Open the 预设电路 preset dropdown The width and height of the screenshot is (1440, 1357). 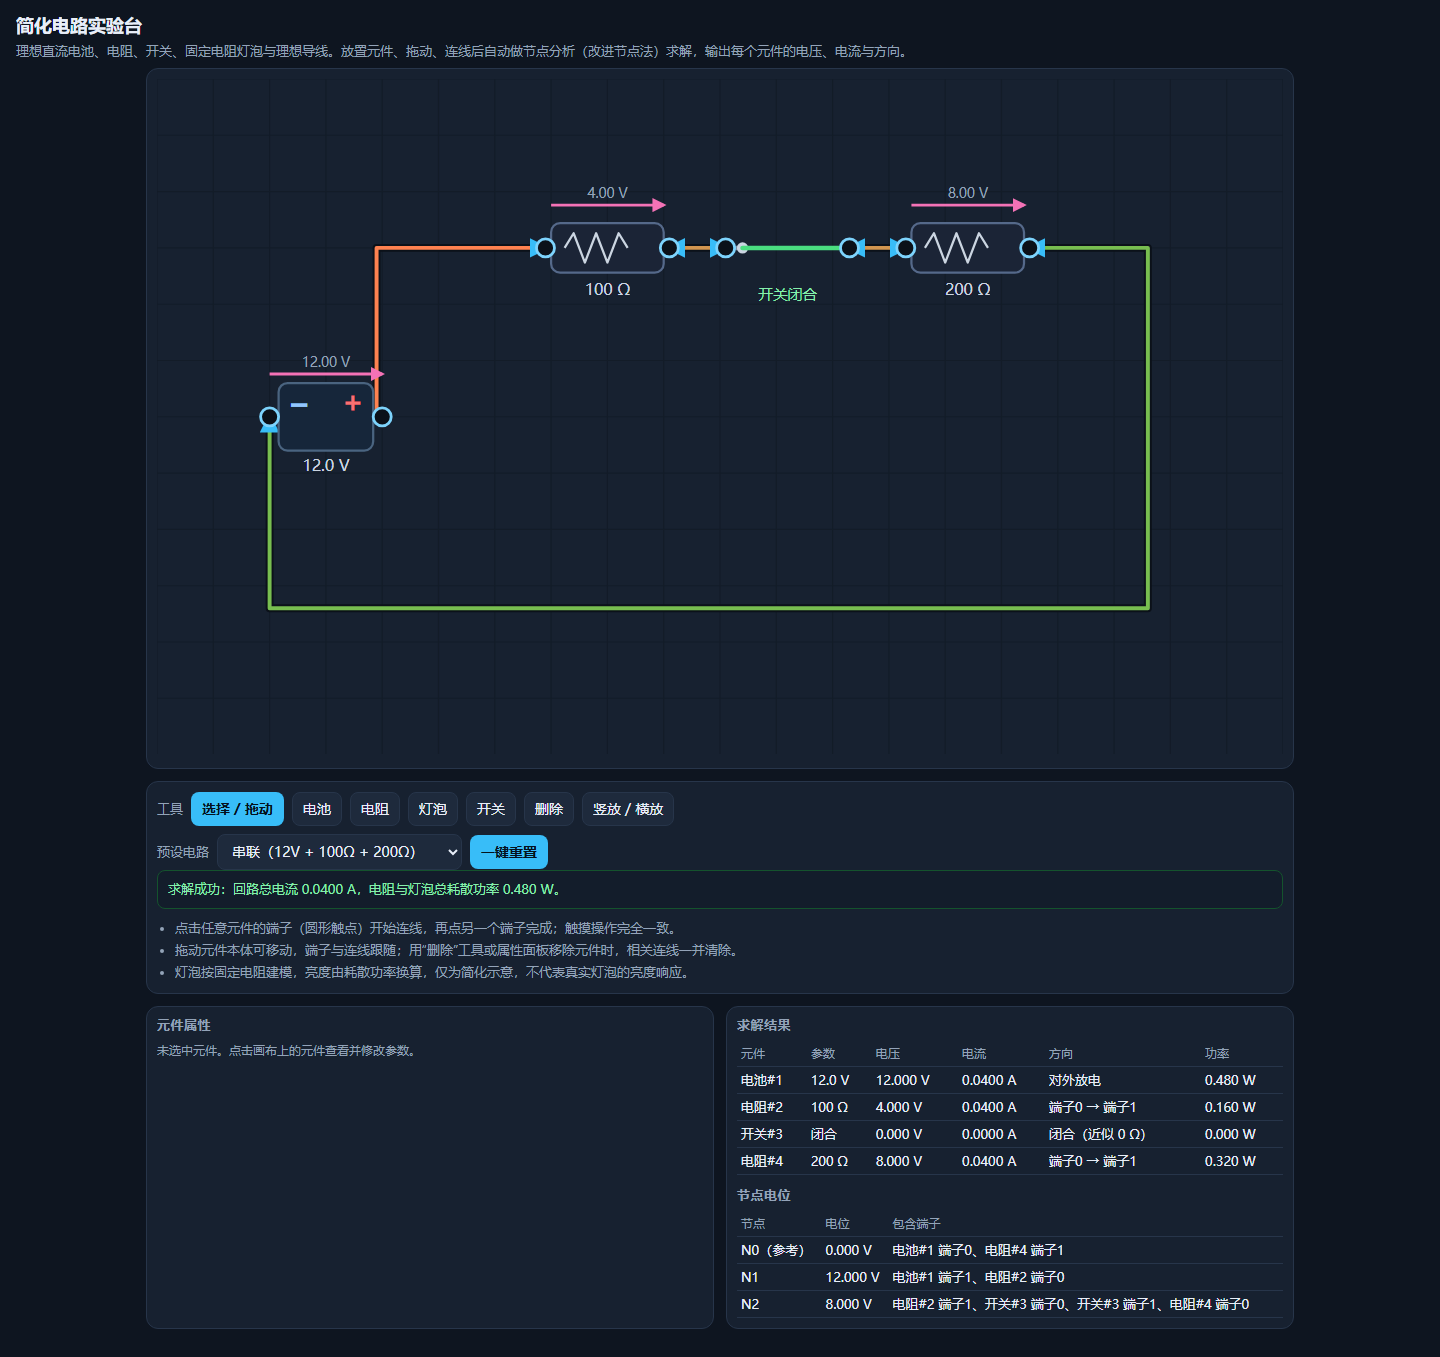[x=340, y=852]
